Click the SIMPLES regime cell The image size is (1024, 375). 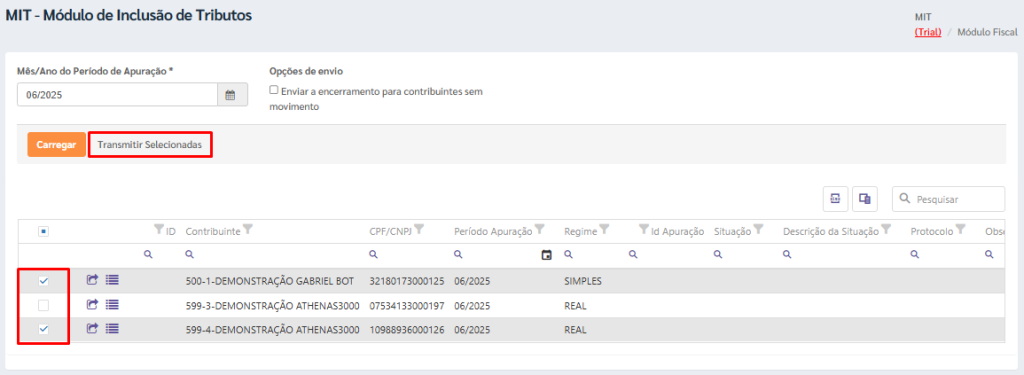pyautogui.click(x=583, y=281)
